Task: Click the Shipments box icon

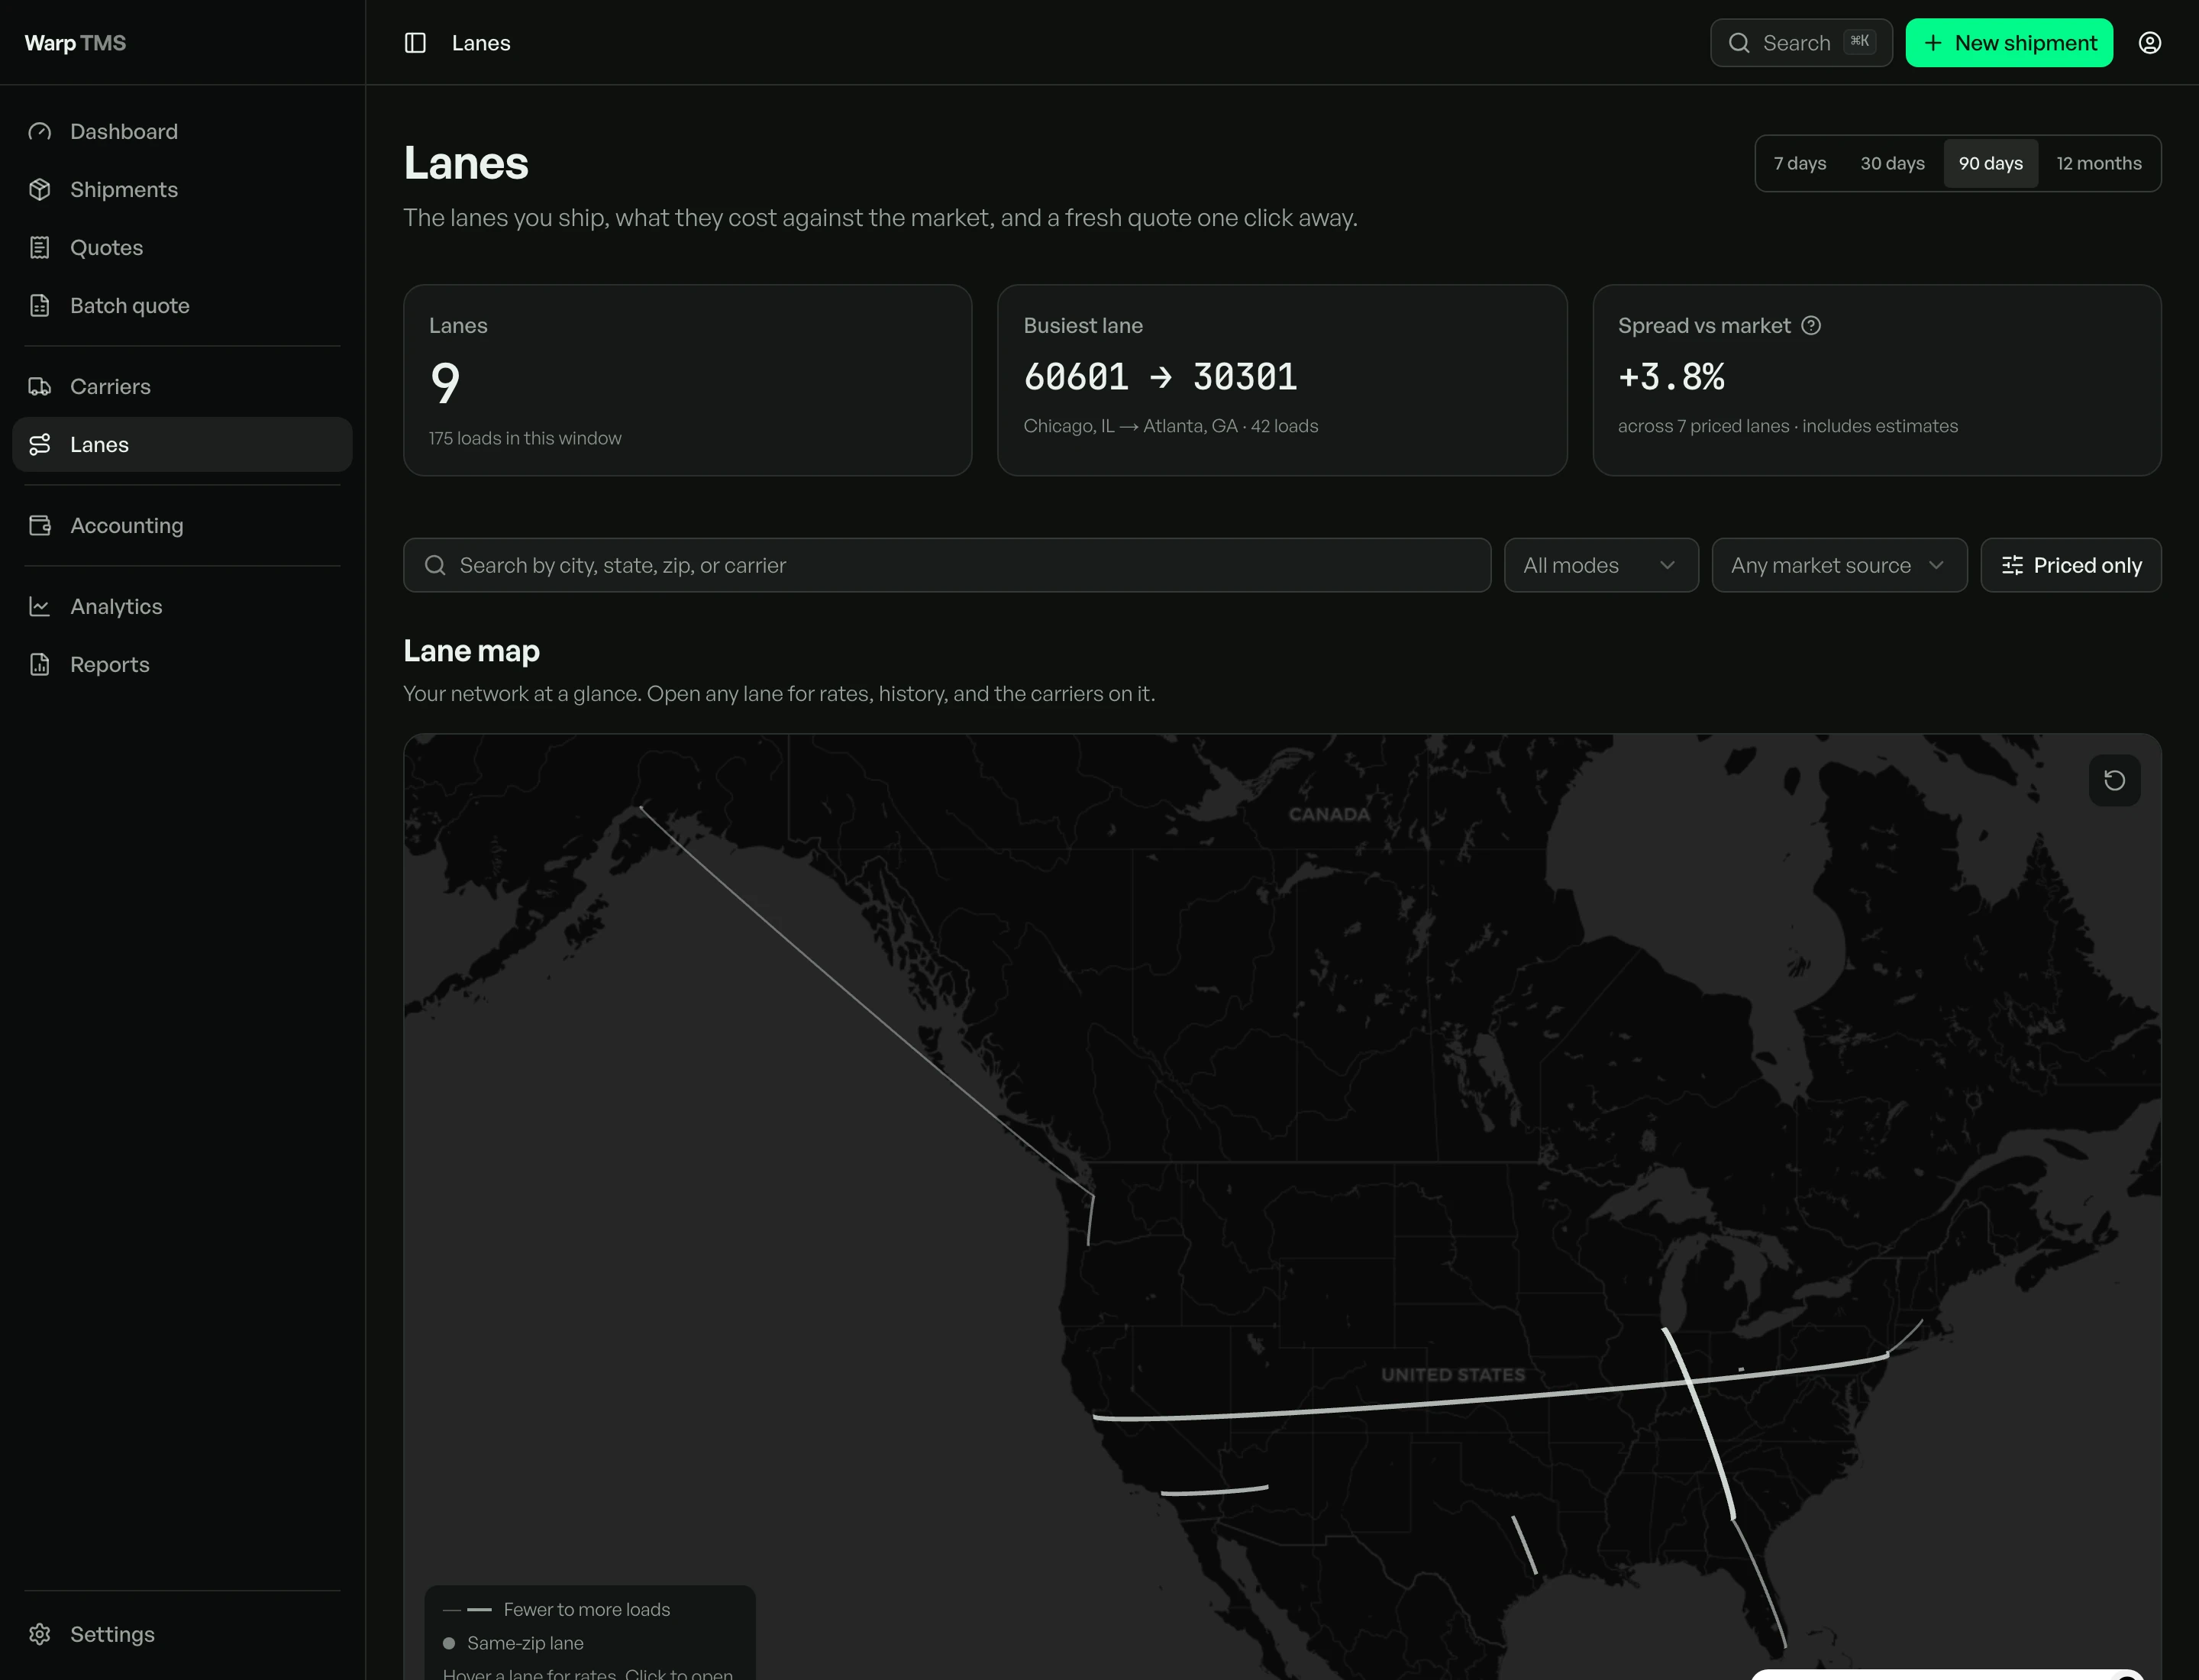Action: pos(40,189)
